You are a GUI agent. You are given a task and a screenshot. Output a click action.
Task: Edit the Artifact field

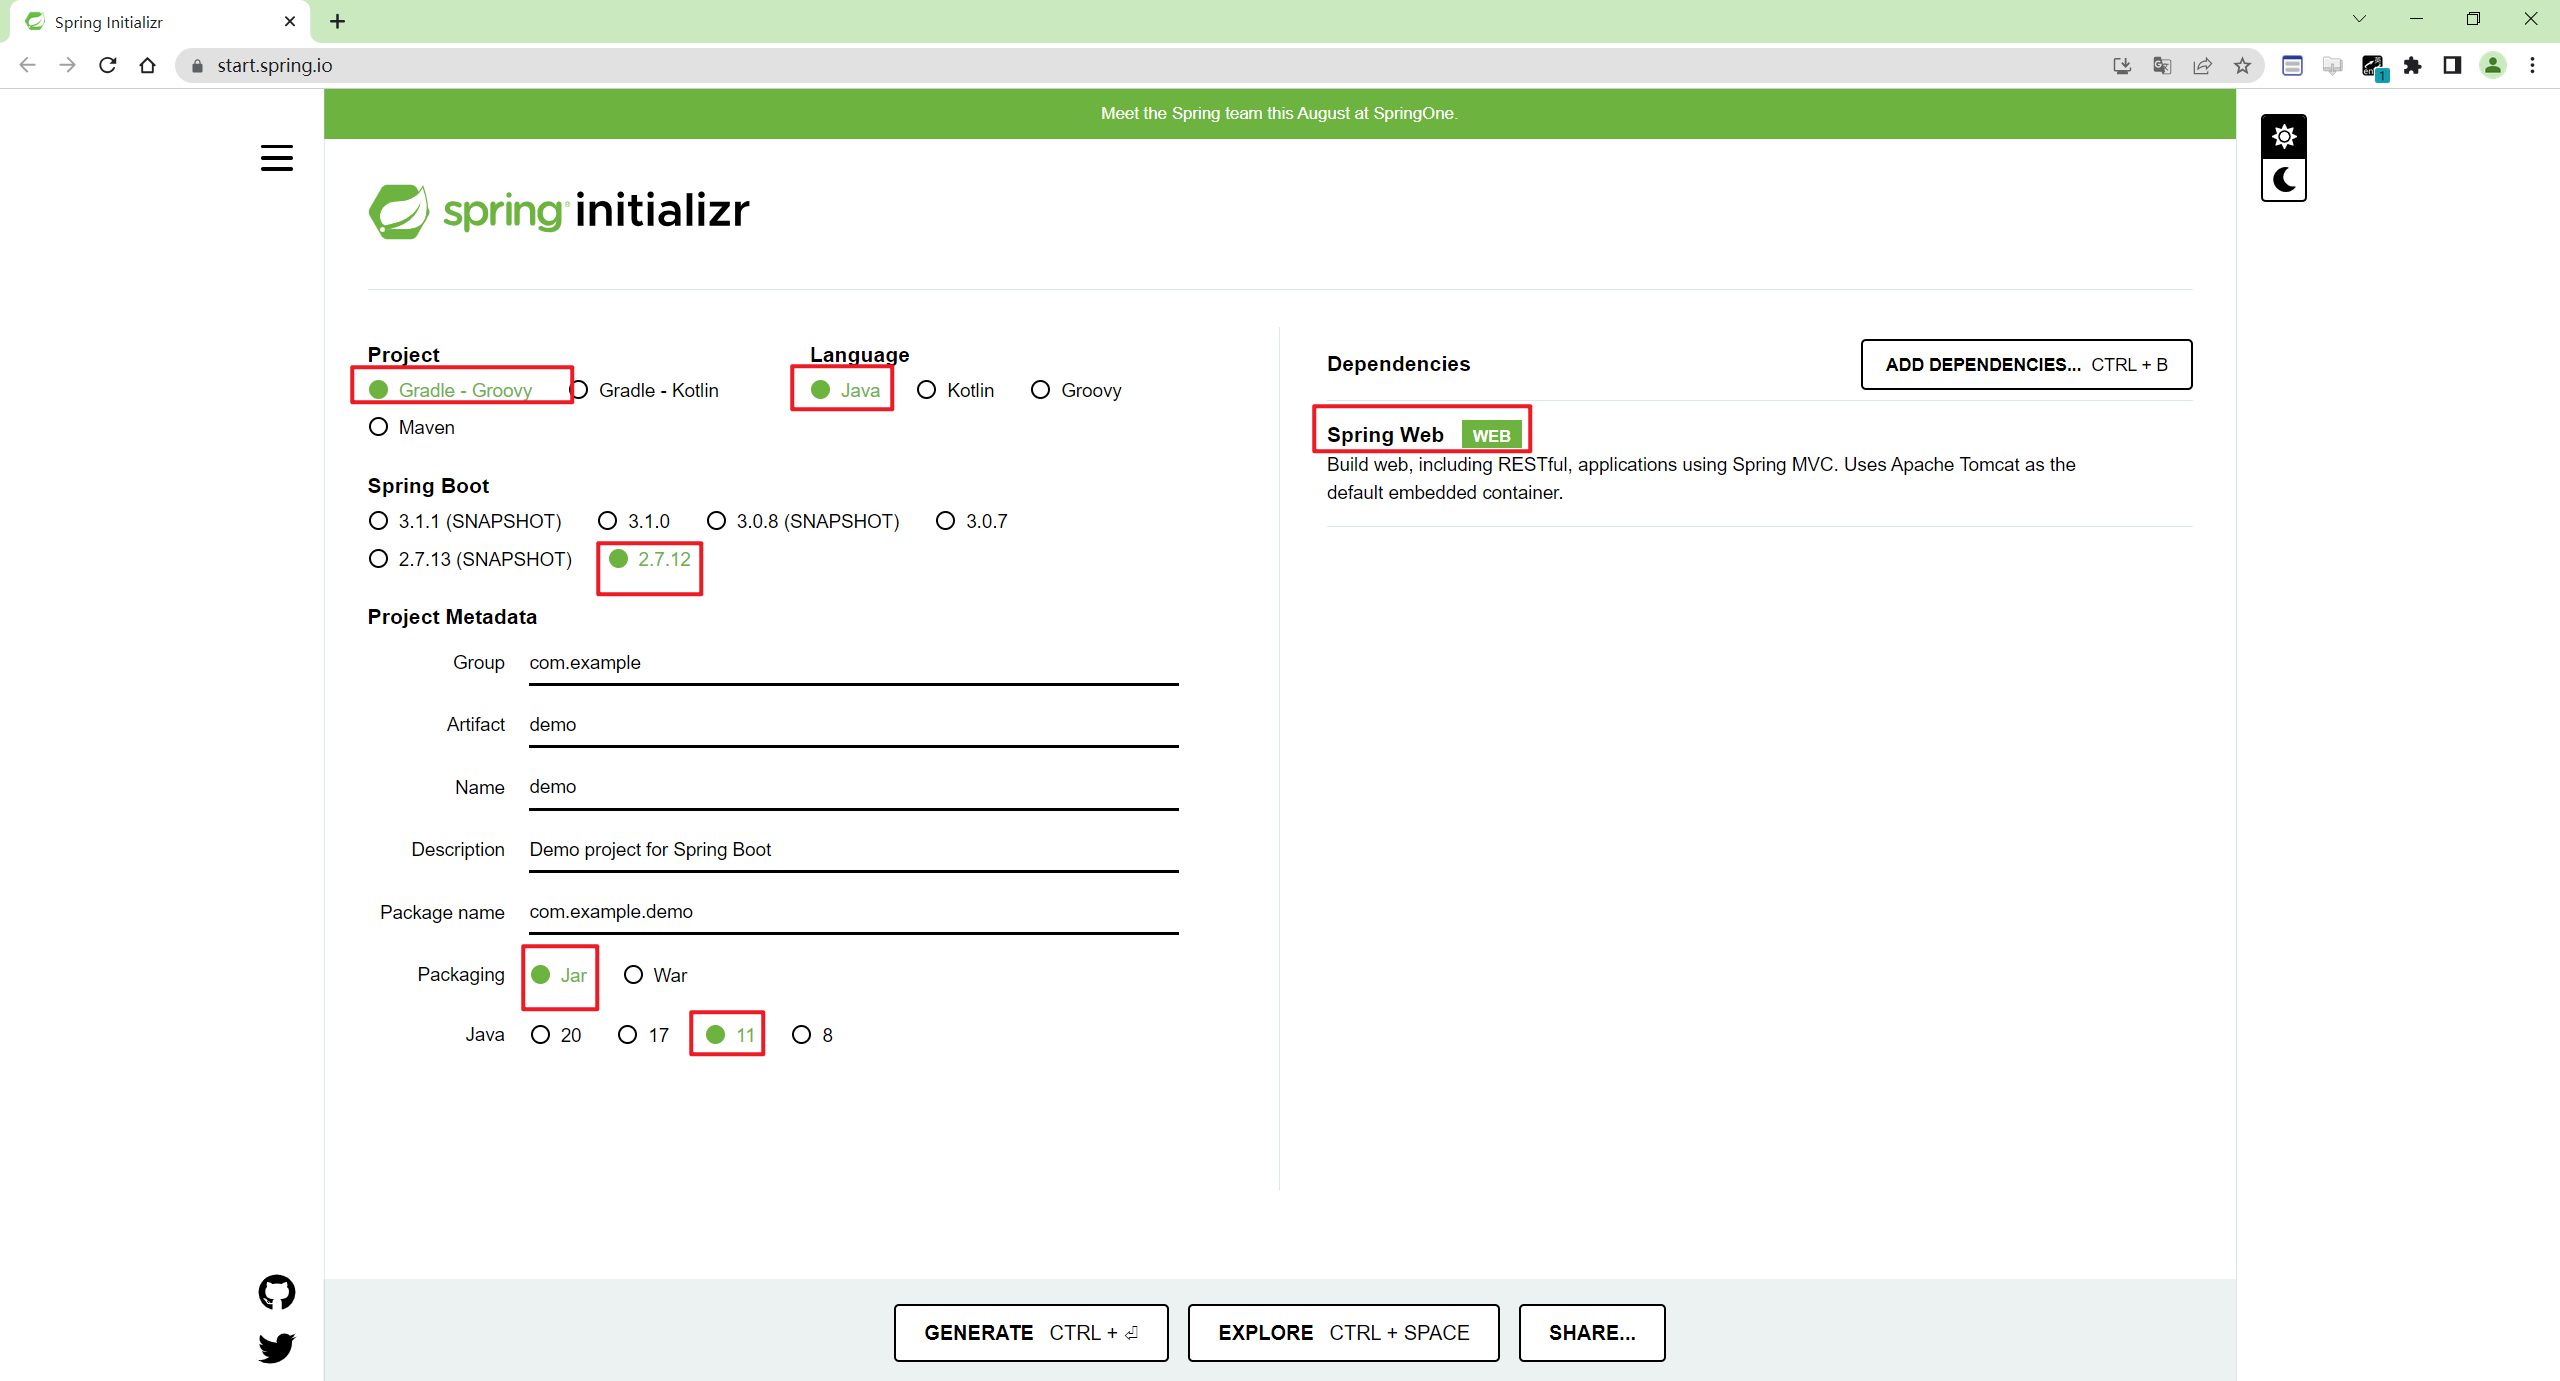[x=854, y=725]
